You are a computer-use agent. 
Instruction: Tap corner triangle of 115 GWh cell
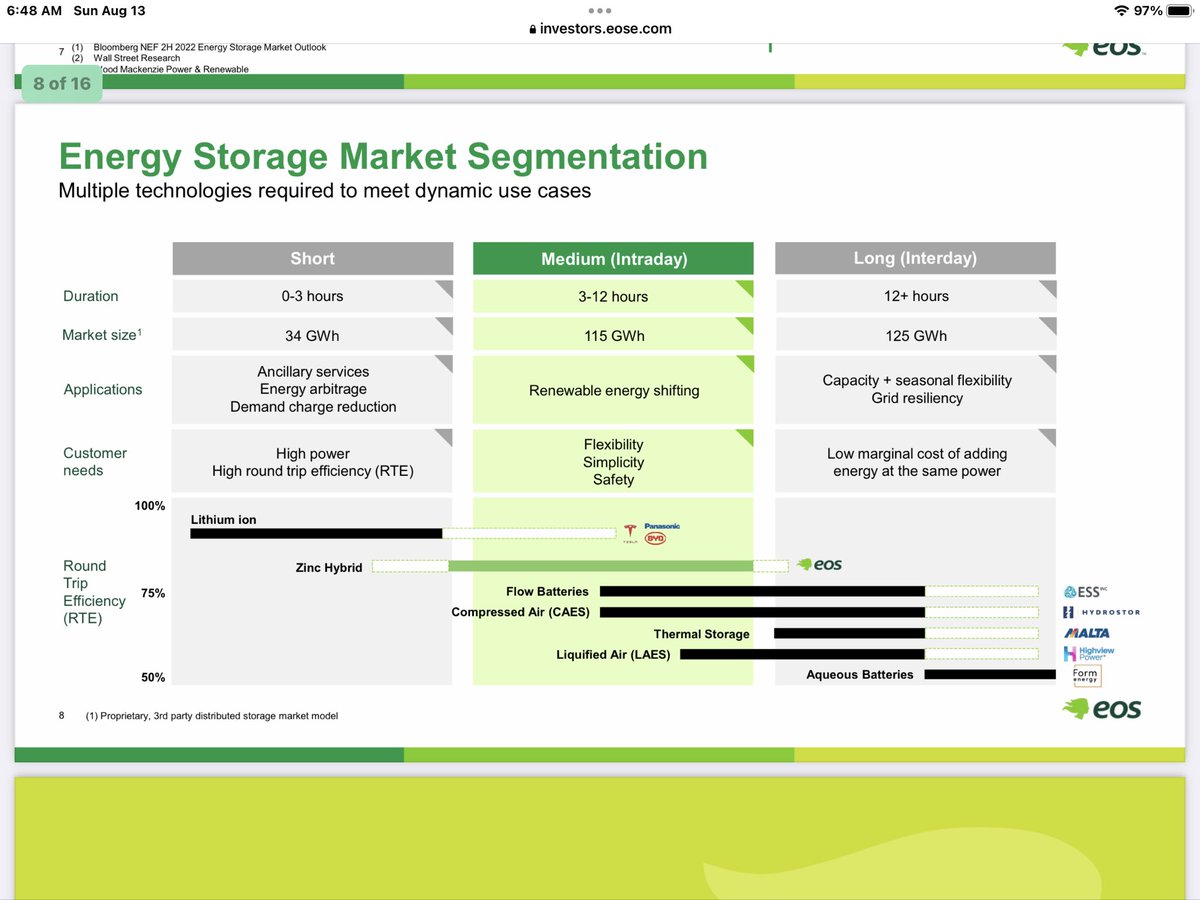tap(746, 324)
